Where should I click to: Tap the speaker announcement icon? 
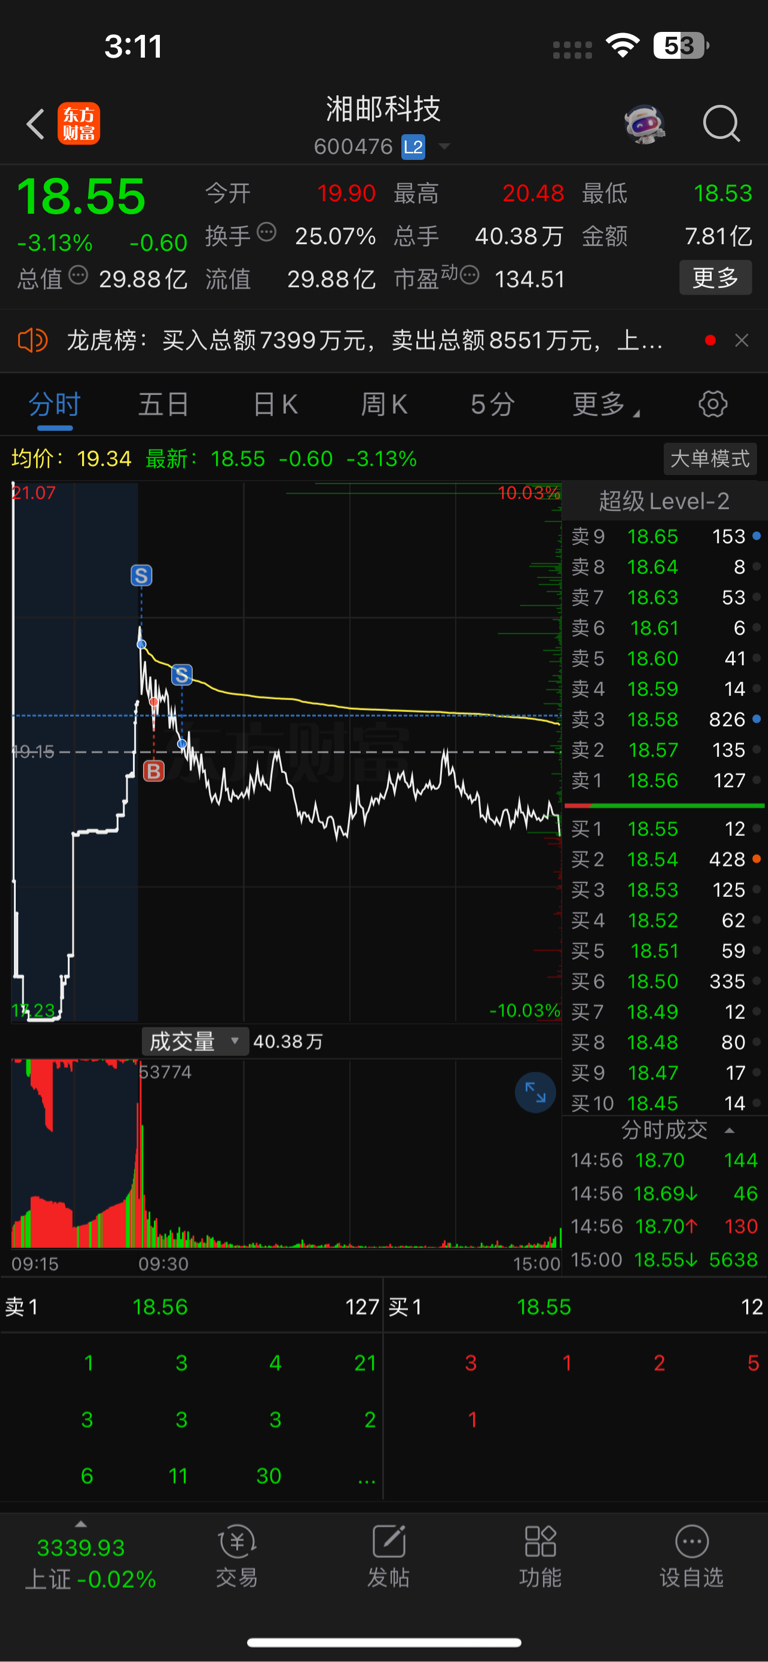pyautogui.click(x=32, y=341)
